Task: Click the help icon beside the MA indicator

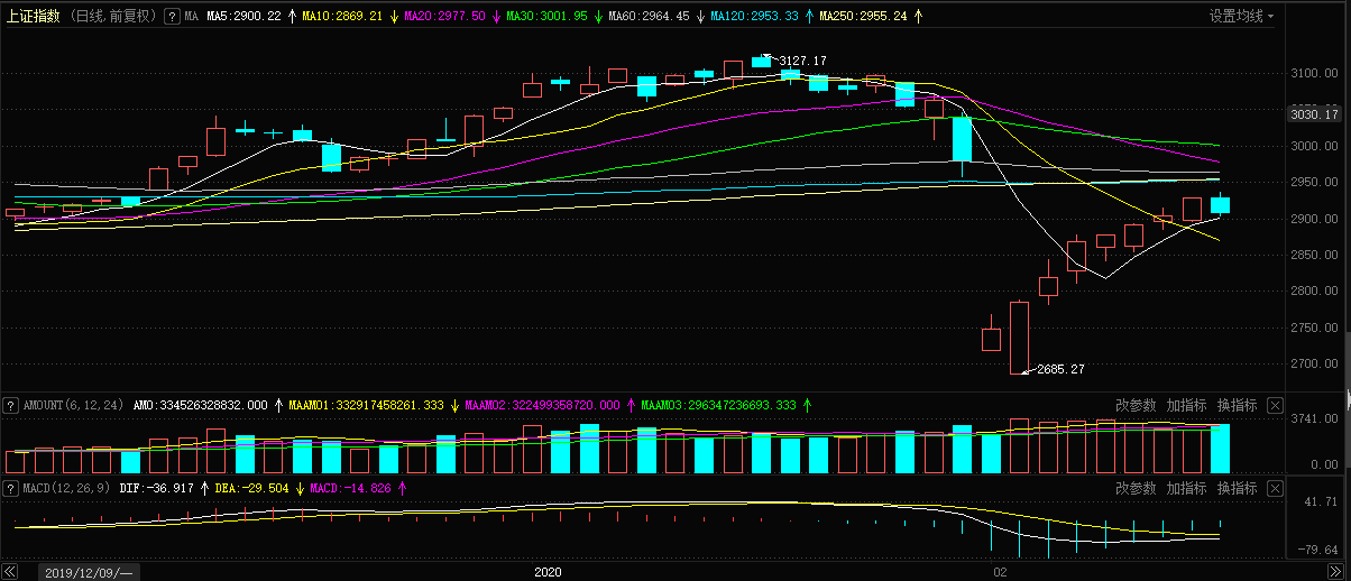Action: coord(173,16)
